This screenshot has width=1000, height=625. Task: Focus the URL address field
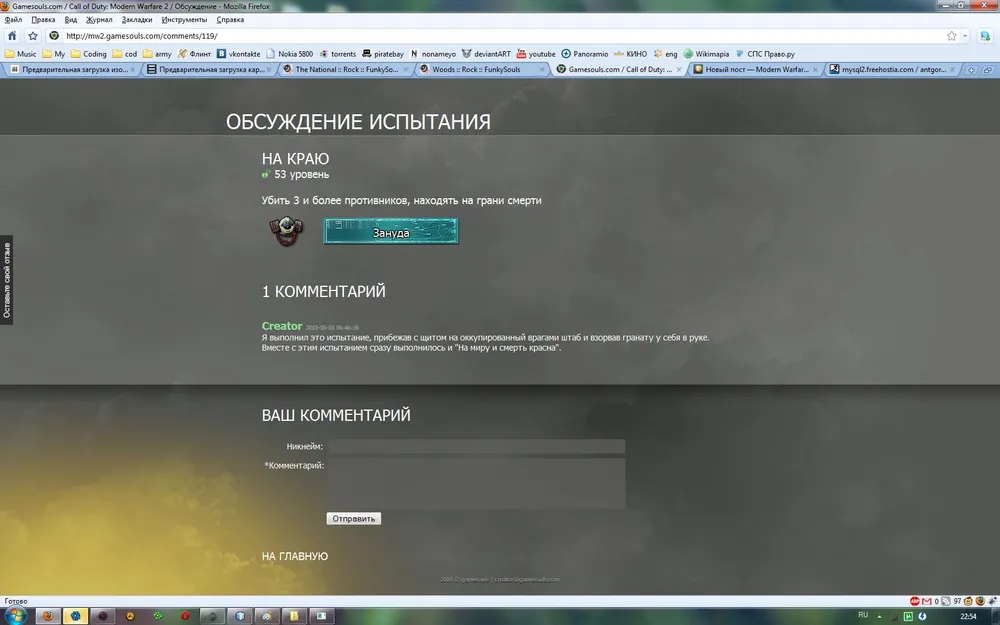[504, 36]
